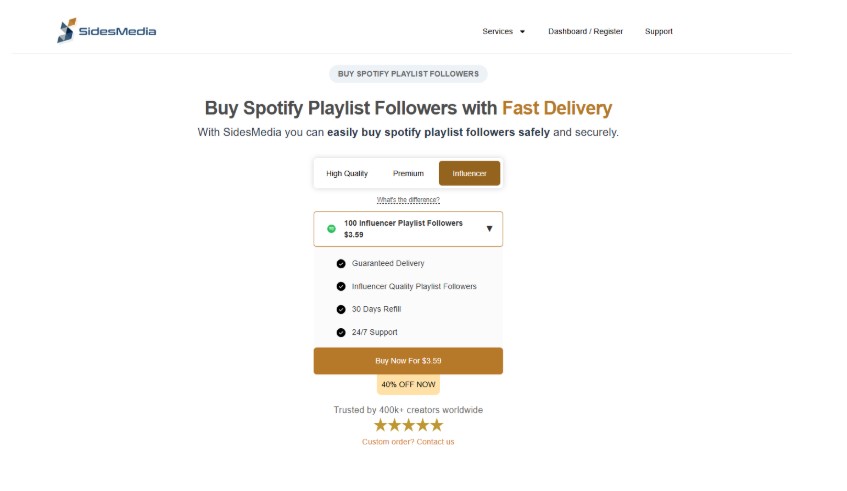Switch to the Premium tab
This screenshot has height=491, width=847.
(408, 174)
